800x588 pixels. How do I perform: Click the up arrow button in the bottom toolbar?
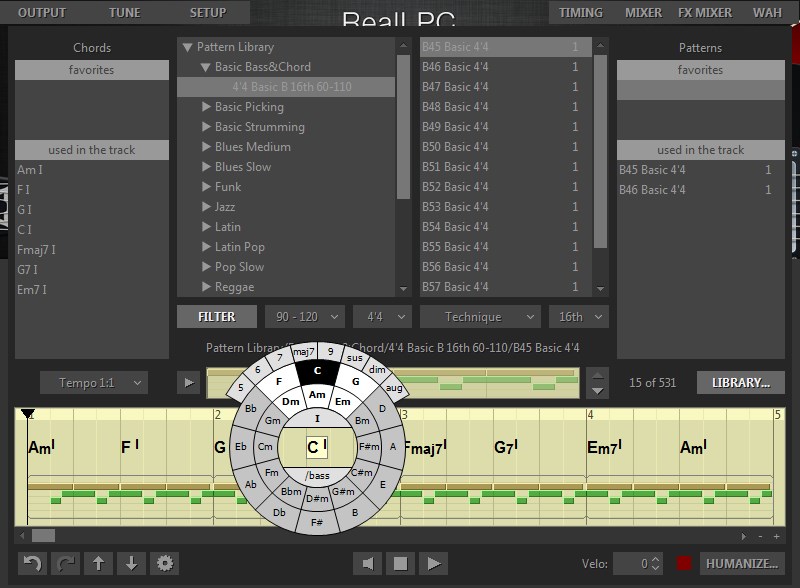(x=98, y=564)
